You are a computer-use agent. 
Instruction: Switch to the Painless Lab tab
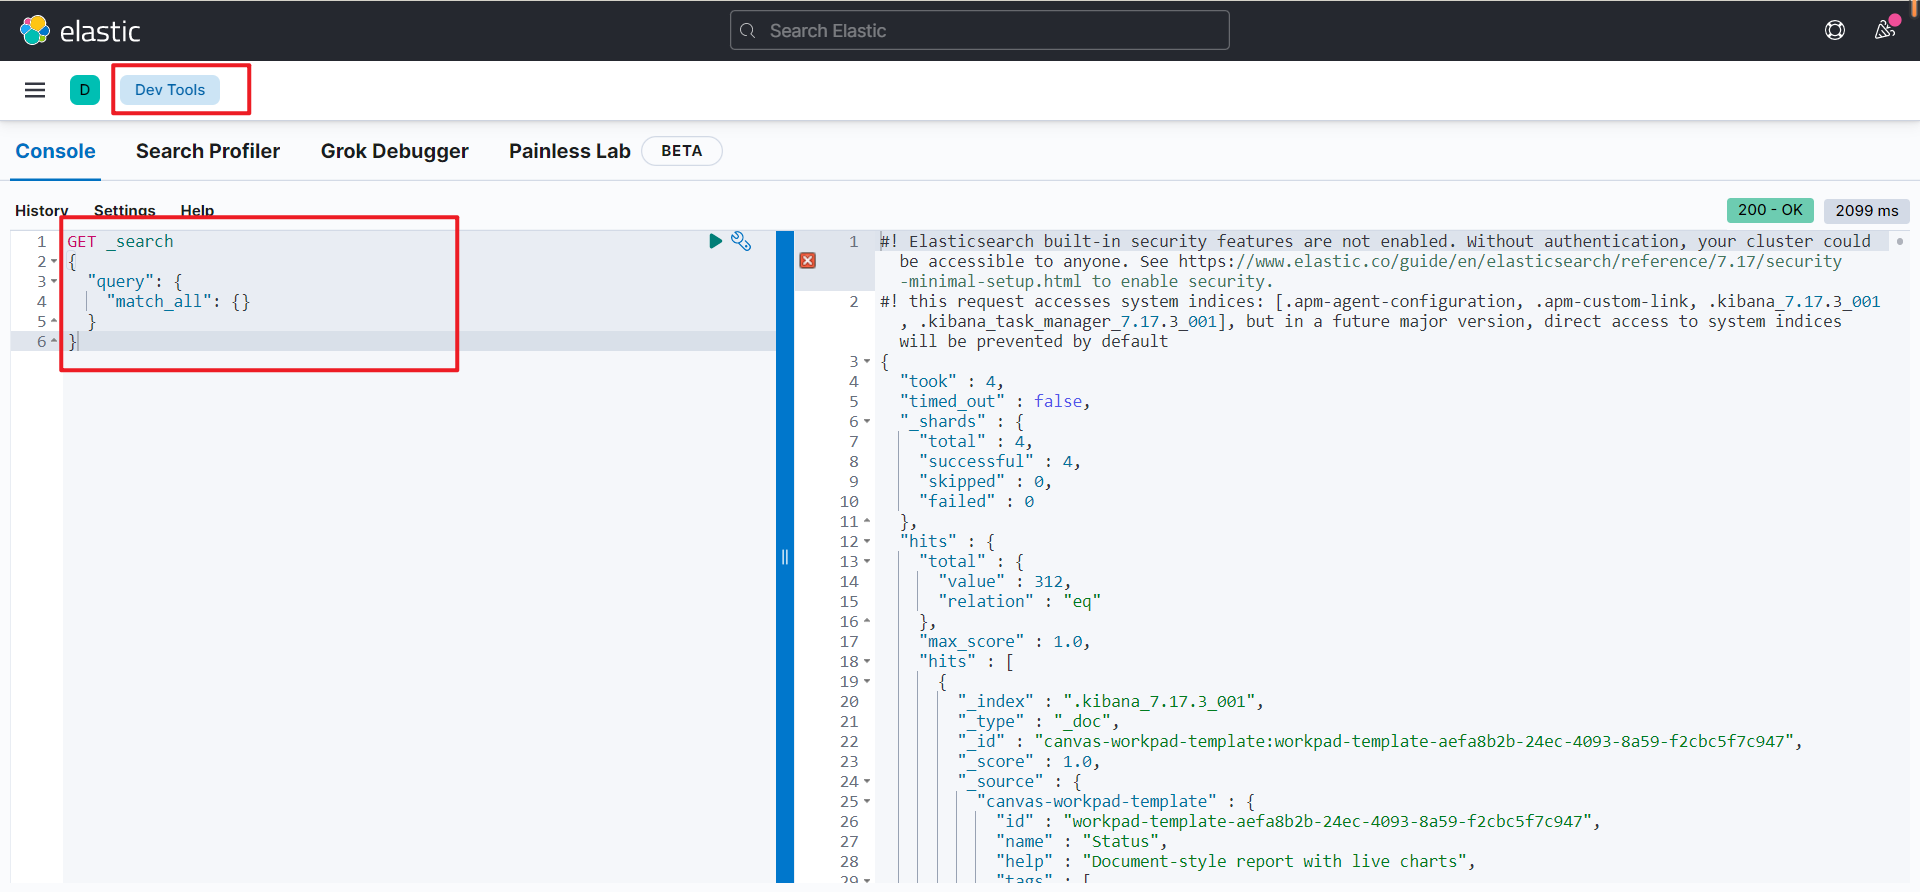point(570,151)
